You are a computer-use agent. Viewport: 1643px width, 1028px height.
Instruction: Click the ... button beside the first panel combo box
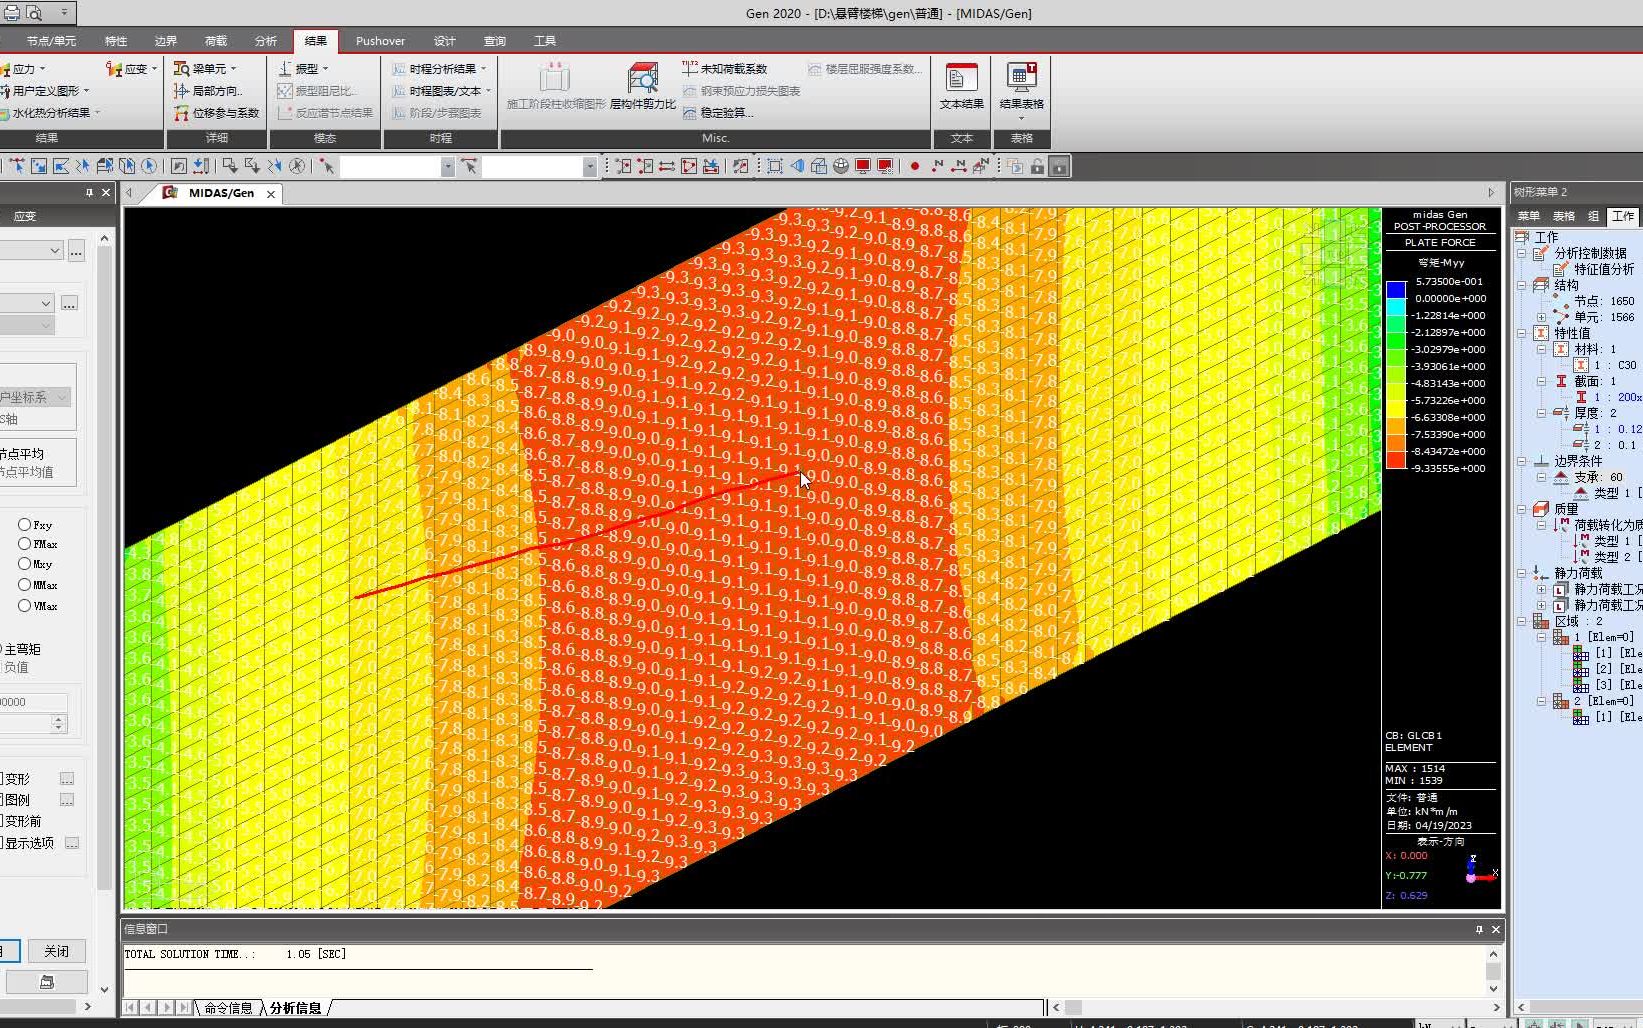76,251
